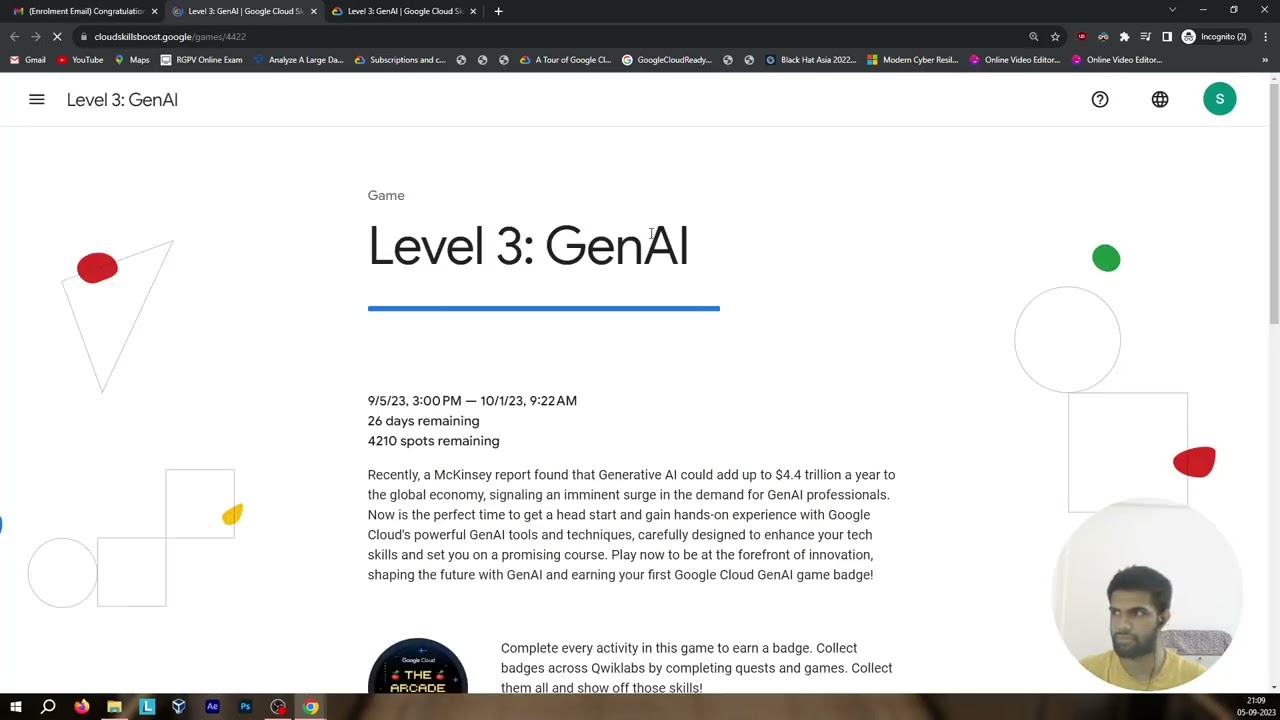The height and width of the screenshot is (720, 1280).
Task: Open the screen recorder taskbar icon
Action: [x=278, y=707]
